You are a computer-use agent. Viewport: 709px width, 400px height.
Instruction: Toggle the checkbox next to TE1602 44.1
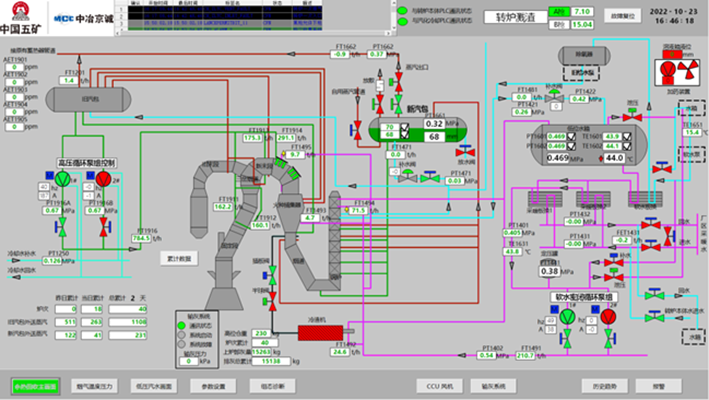point(627,146)
